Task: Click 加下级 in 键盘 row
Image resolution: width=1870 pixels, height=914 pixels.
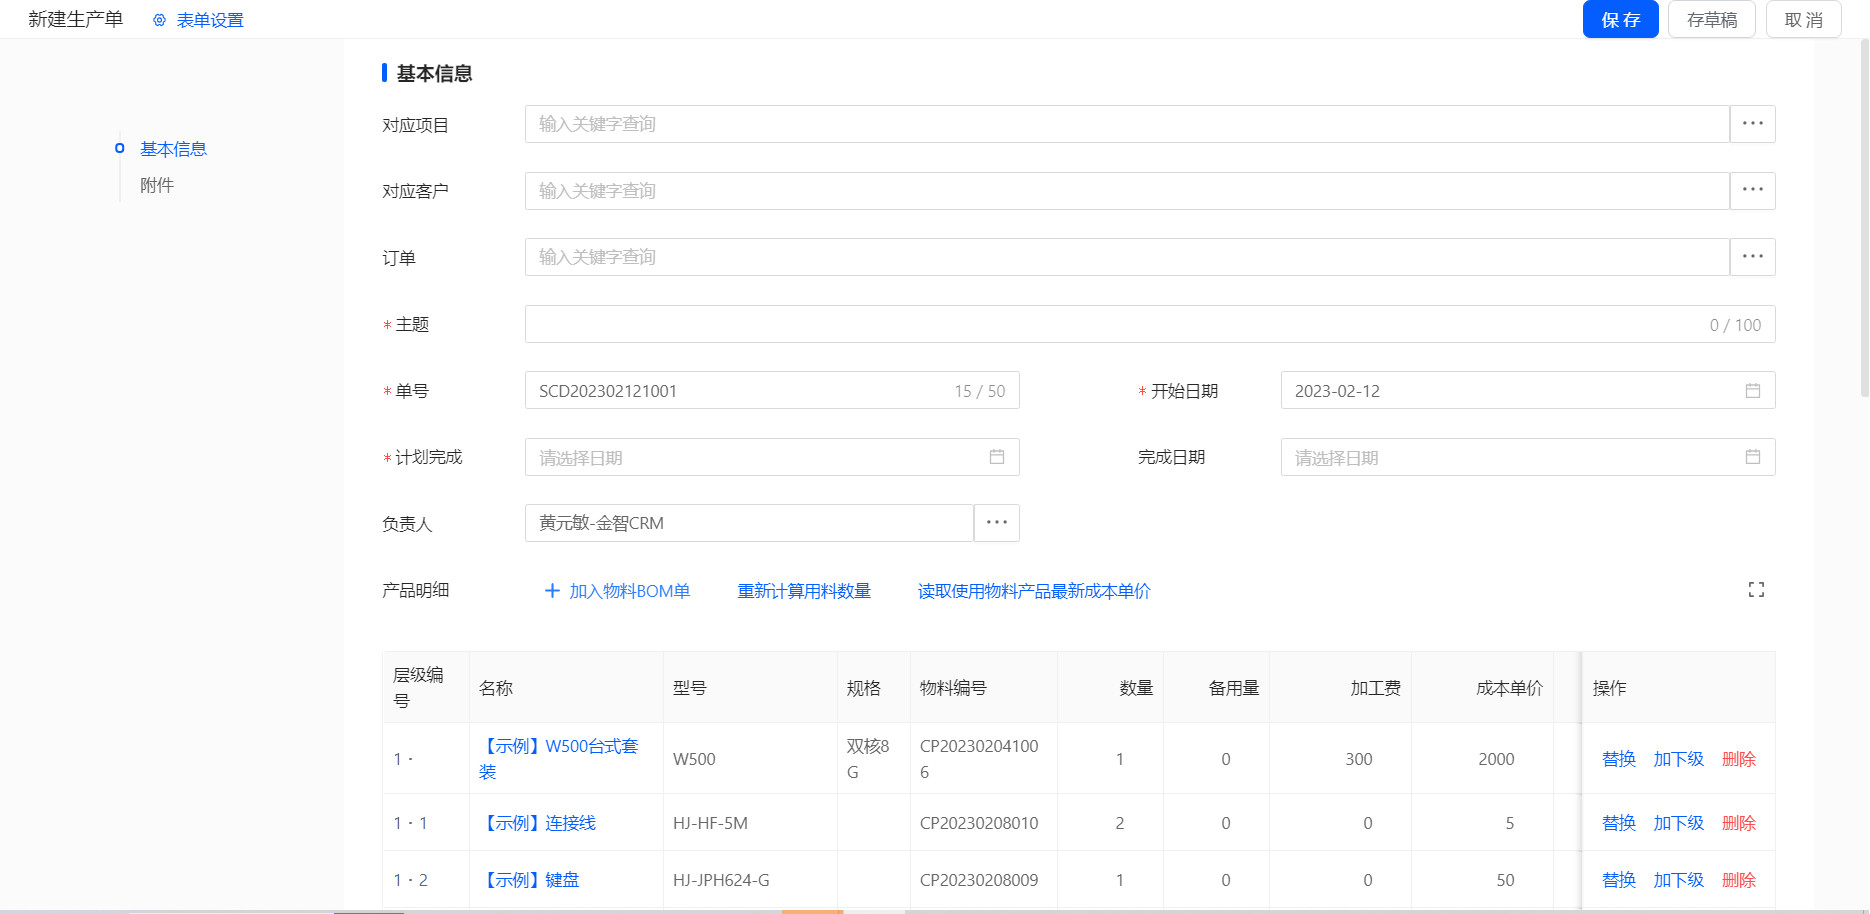Action: click(x=1678, y=880)
